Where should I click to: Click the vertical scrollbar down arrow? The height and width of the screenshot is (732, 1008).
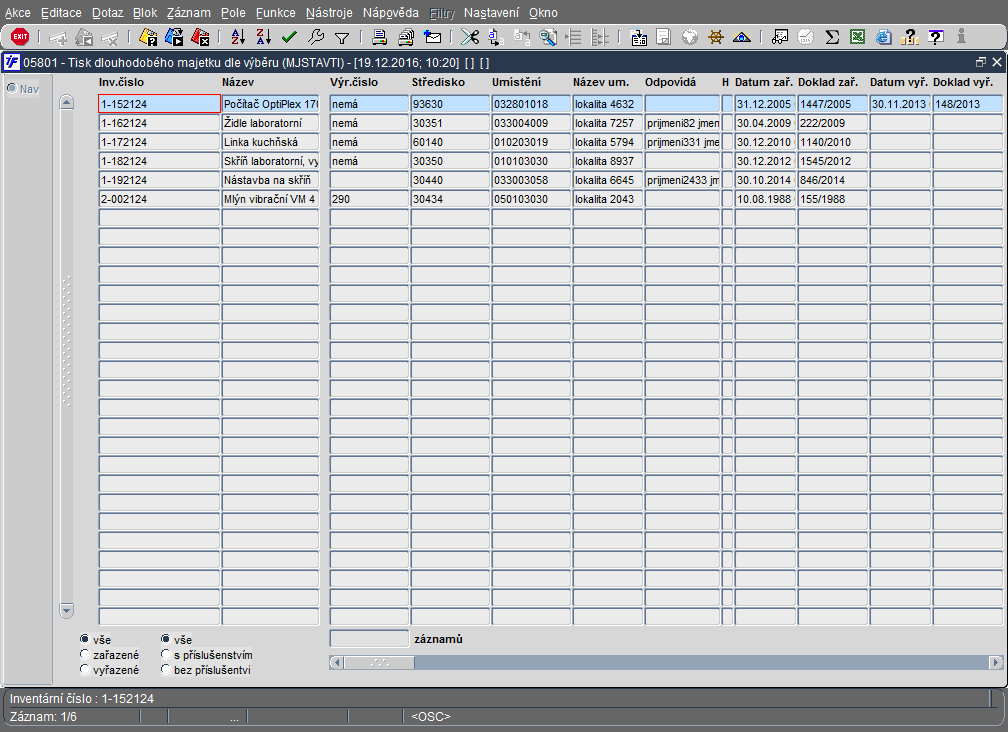[66, 610]
